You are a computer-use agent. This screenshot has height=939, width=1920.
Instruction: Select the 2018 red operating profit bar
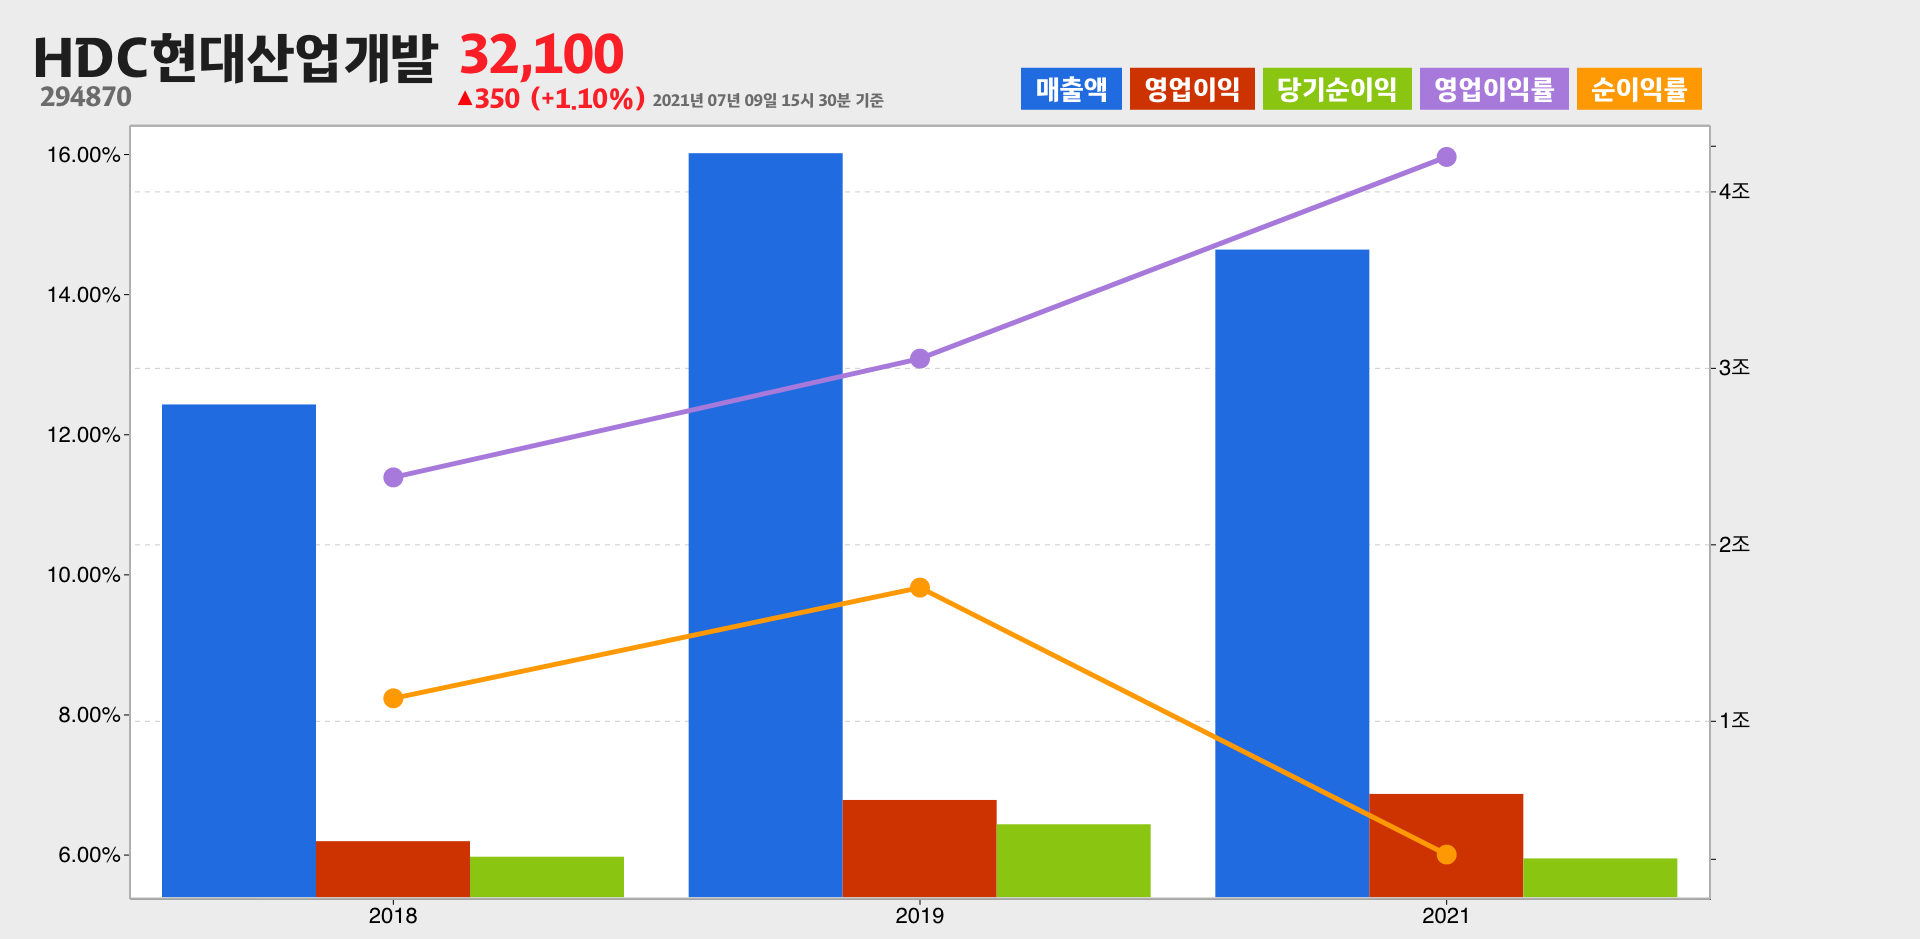tap(393, 869)
